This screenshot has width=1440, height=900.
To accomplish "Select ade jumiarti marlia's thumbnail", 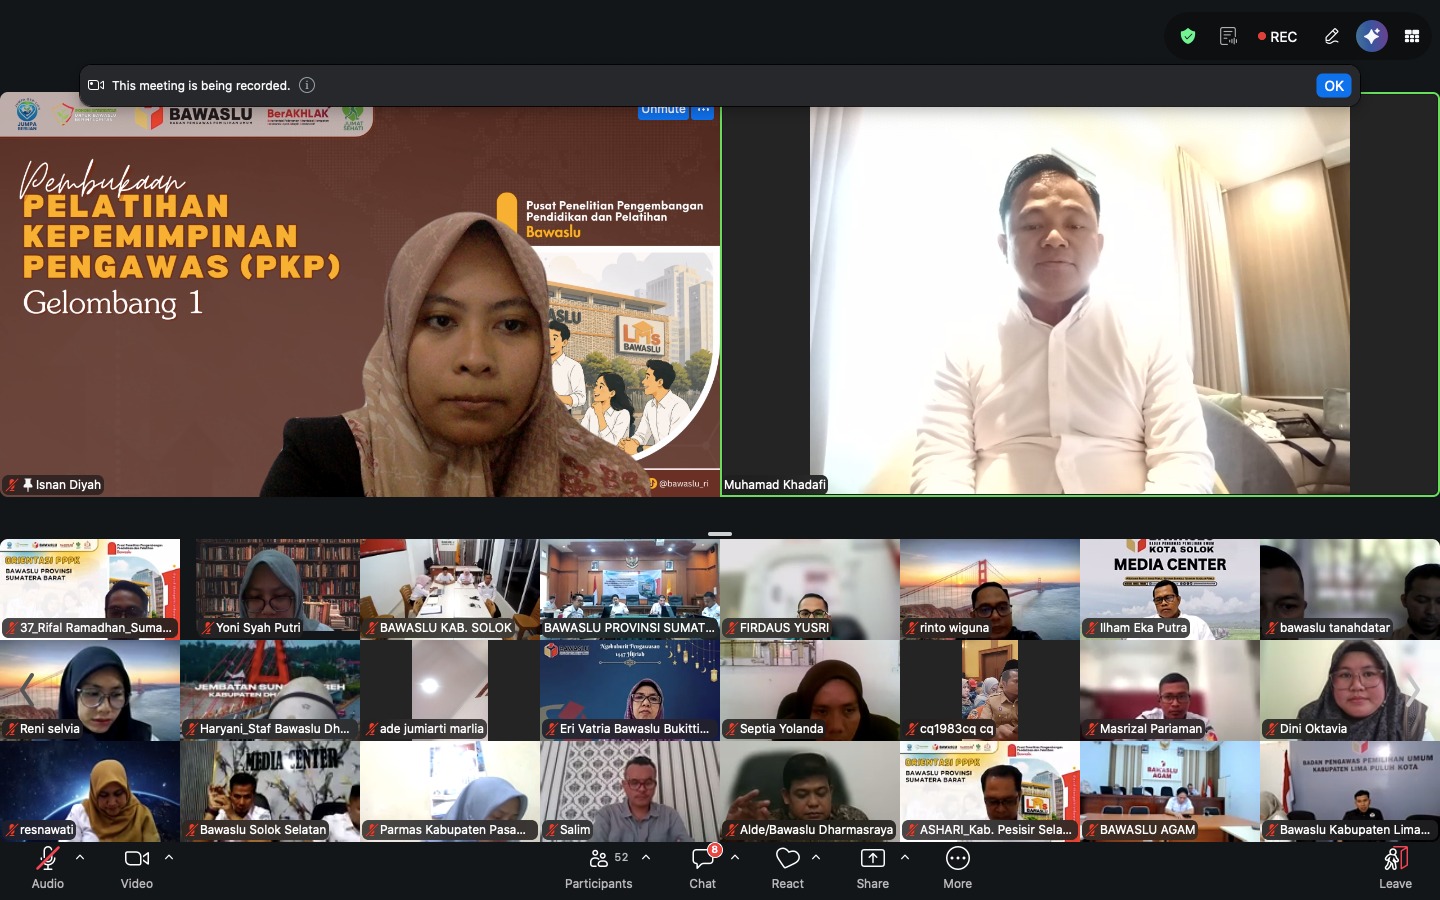I will (x=450, y=690).
